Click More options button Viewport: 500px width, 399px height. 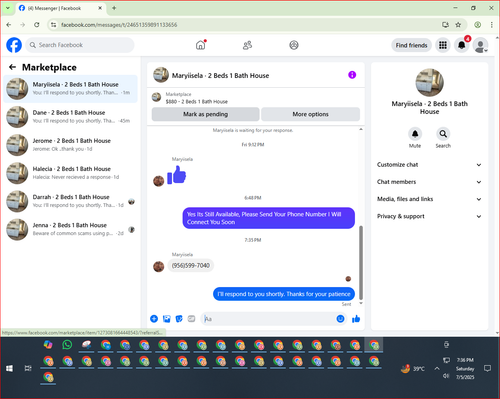coord(310,114)
